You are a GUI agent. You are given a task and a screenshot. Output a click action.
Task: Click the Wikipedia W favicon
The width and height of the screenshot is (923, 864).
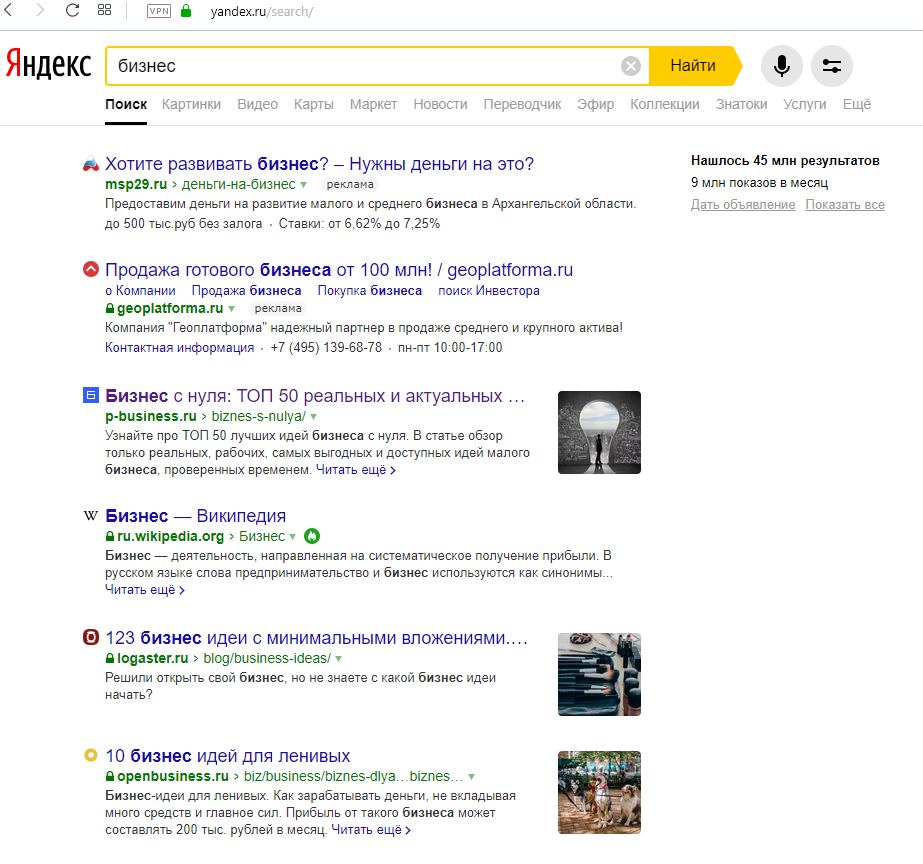(x=91, y=516)
